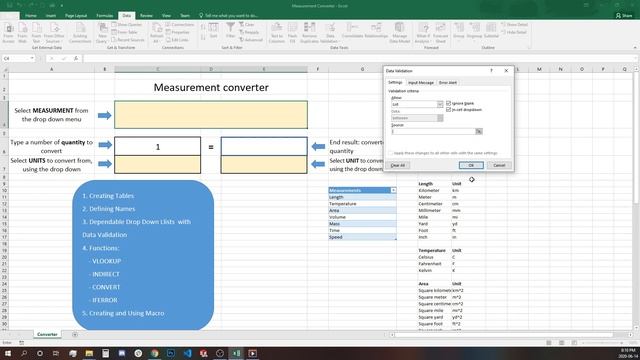The image size is (640, 360).
Task: Open the Review ribbon tab
Action: coord(146,16)
